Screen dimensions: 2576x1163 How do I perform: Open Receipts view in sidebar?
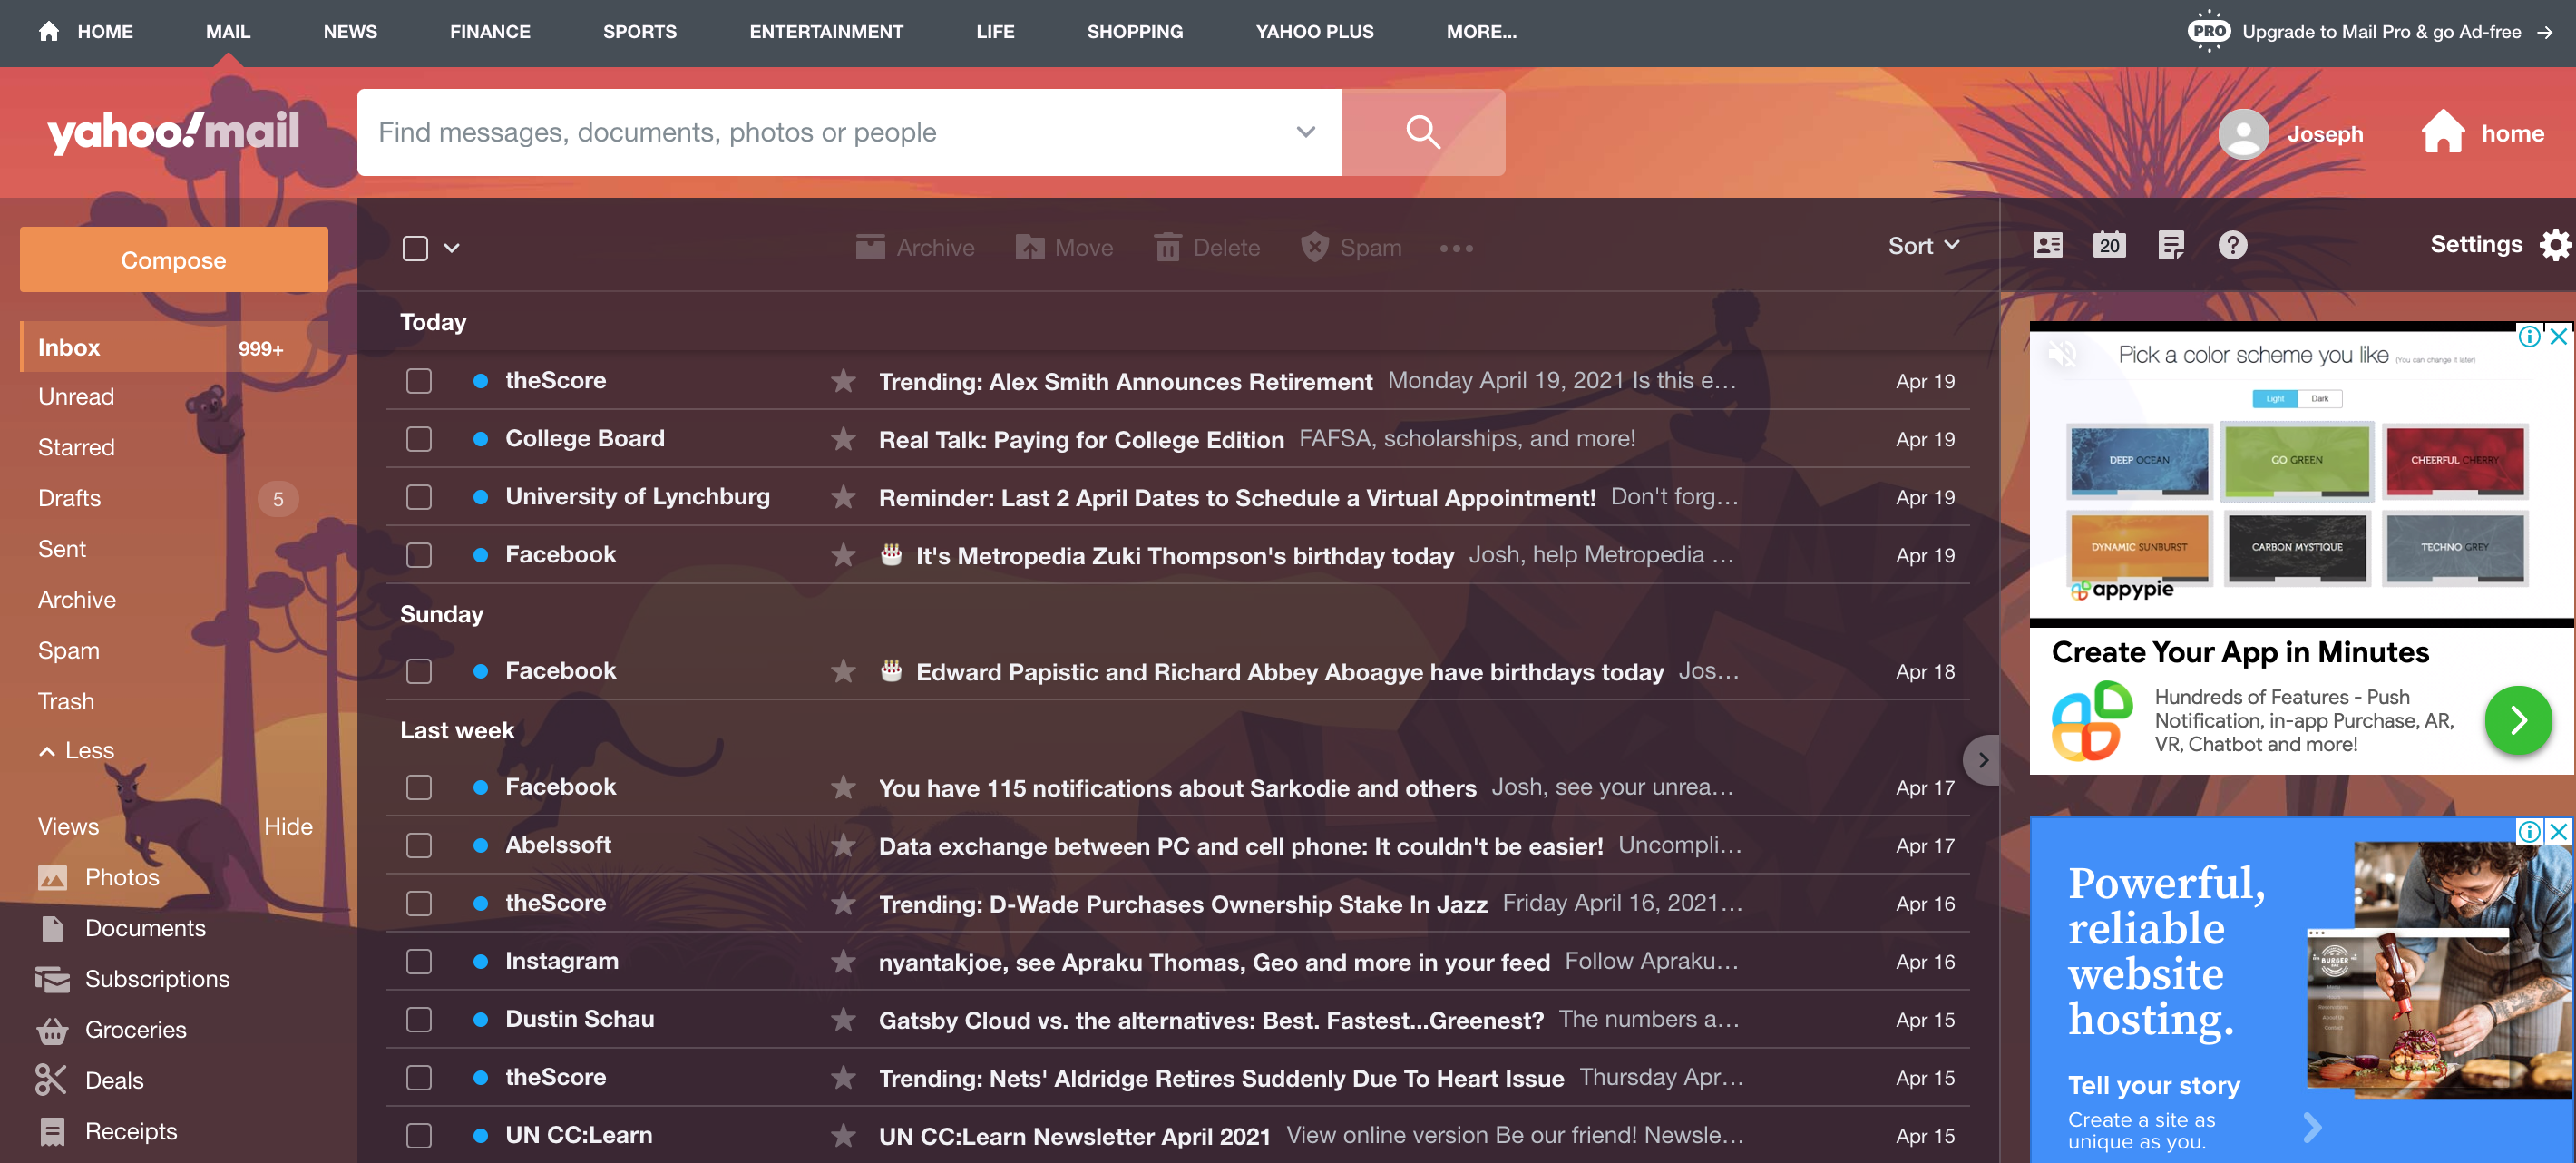point(107,1131)
